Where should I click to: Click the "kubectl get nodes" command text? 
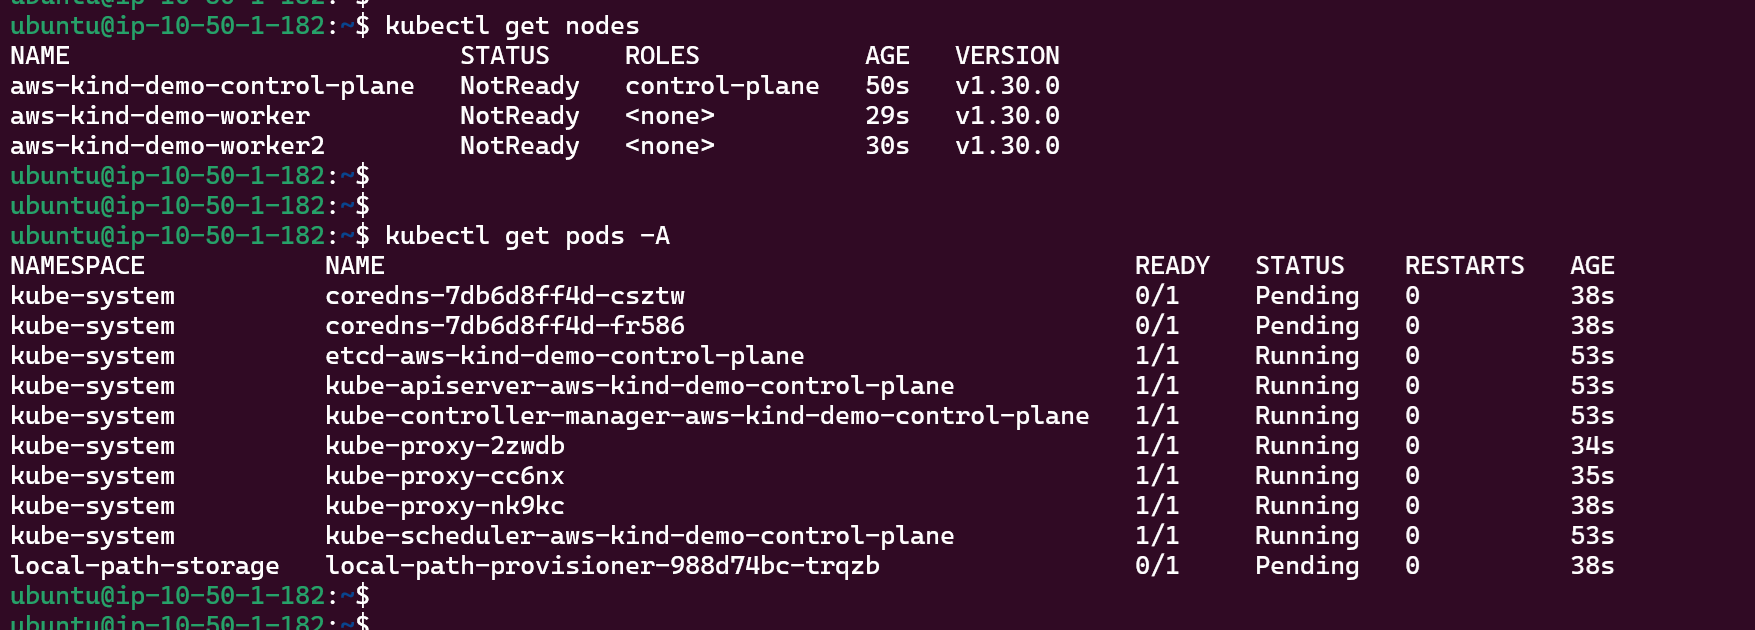tap(512, 26)
